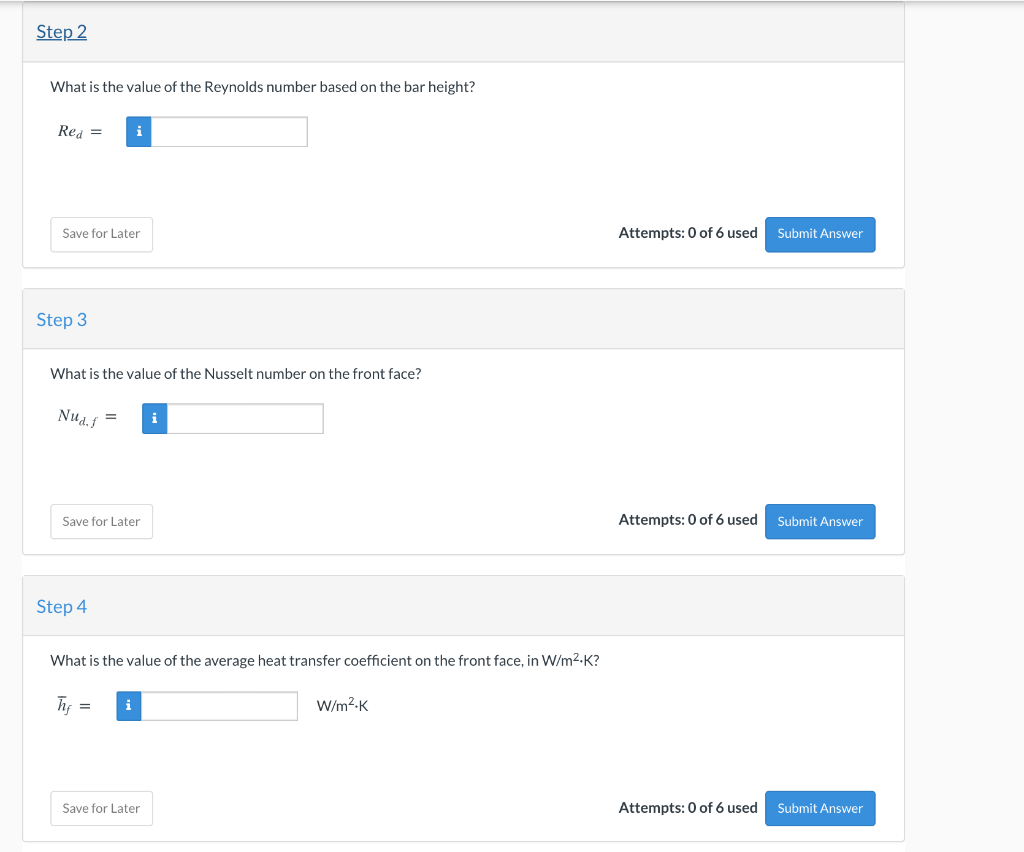Viewport: 1024px width, 852px height.
Task: Save the Nusselt number answer for later
Action: [x=101, y=521]
